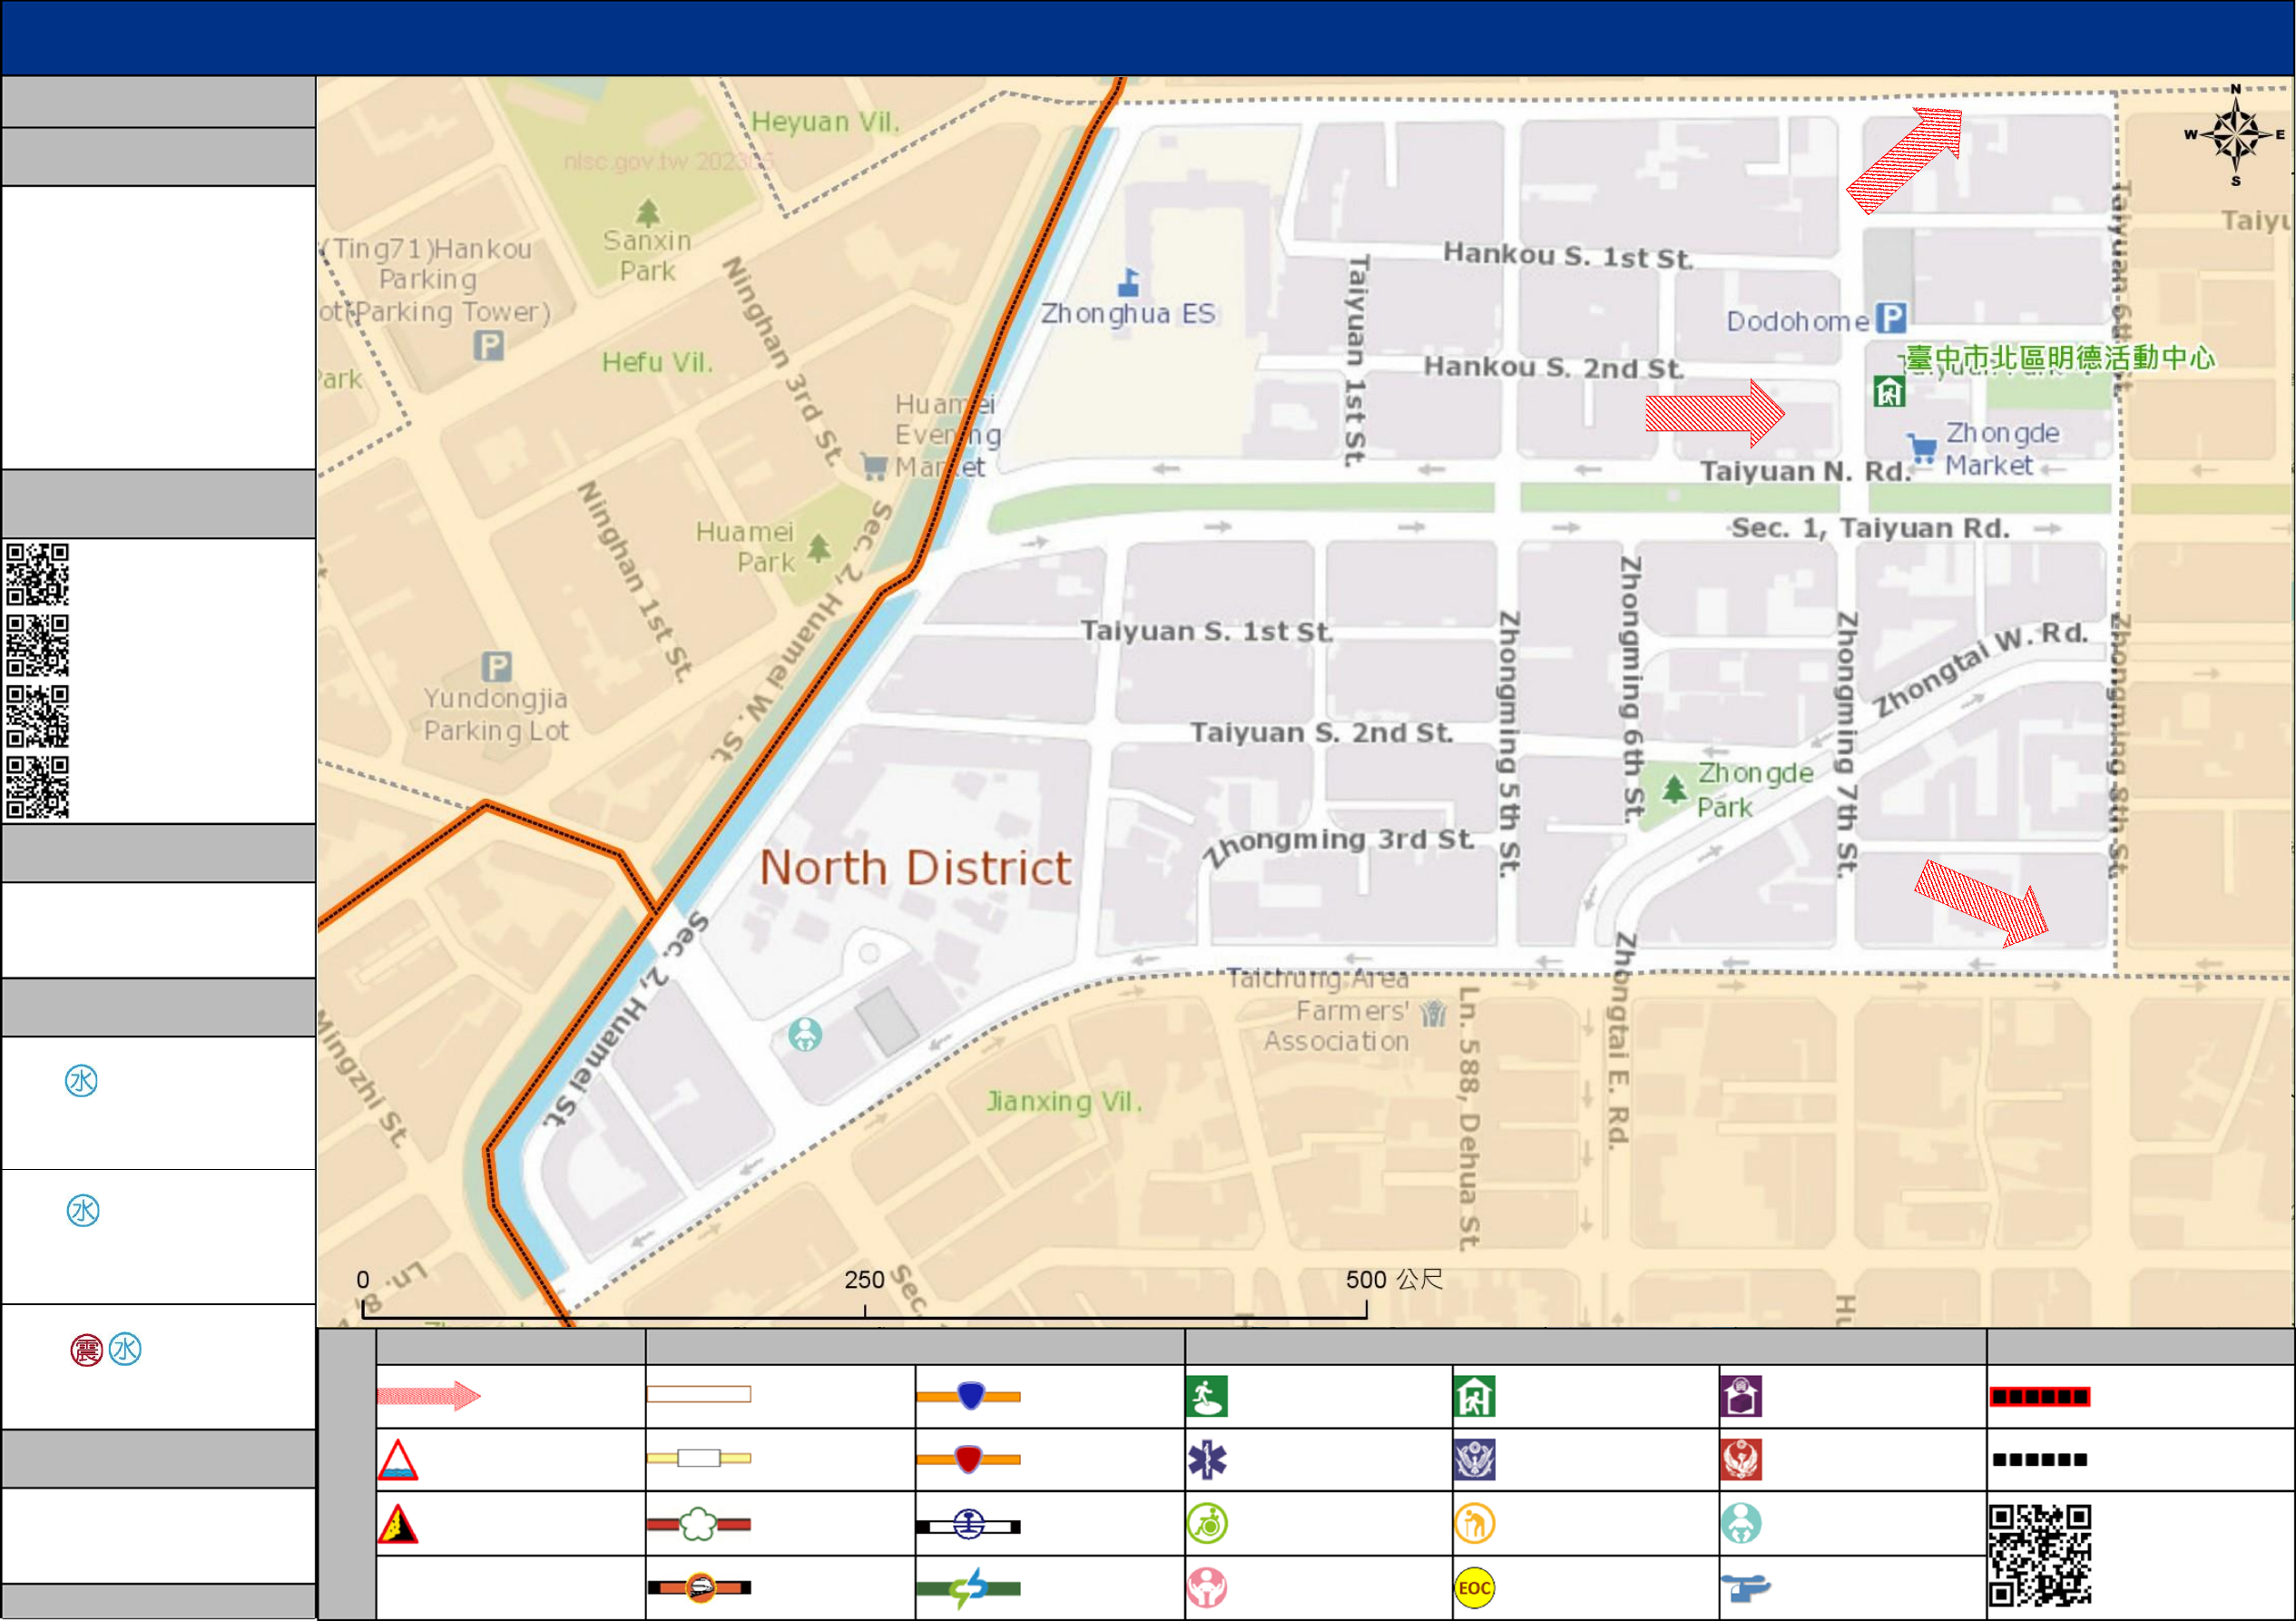Click the Hankou Parking Lot P icon
This screenshot has height=1621, width=2296.
click(x=488, y=346)
